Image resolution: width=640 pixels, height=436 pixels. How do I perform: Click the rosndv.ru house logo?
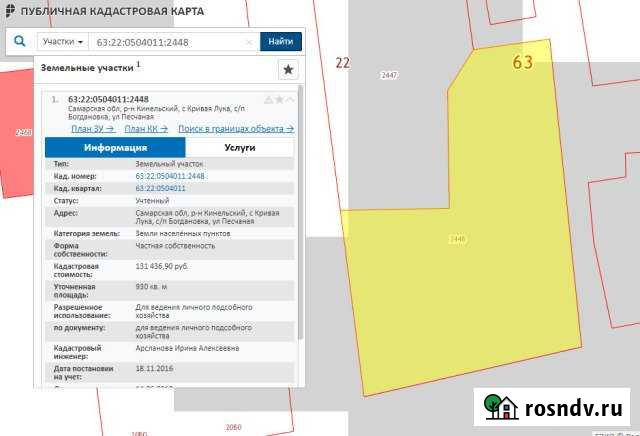tap(500, 407)
